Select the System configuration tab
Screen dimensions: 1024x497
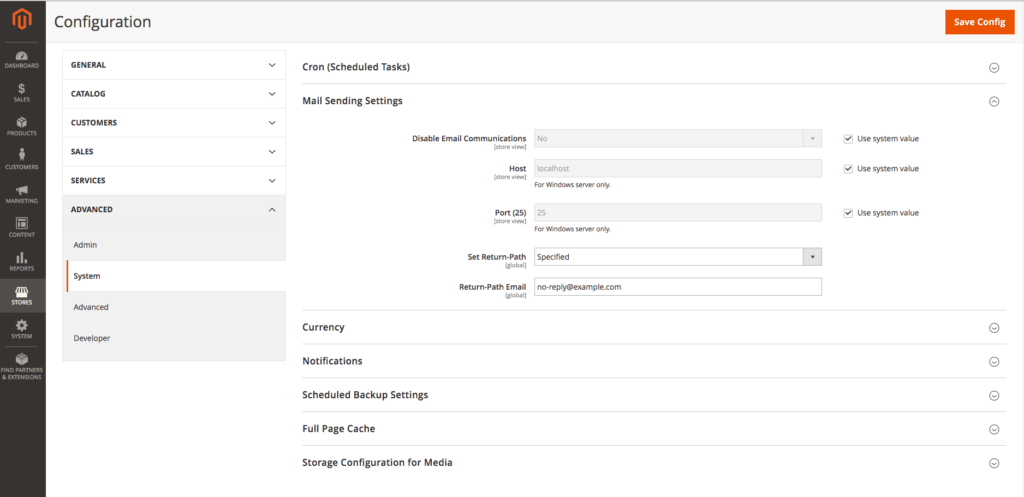pos(175,276)
